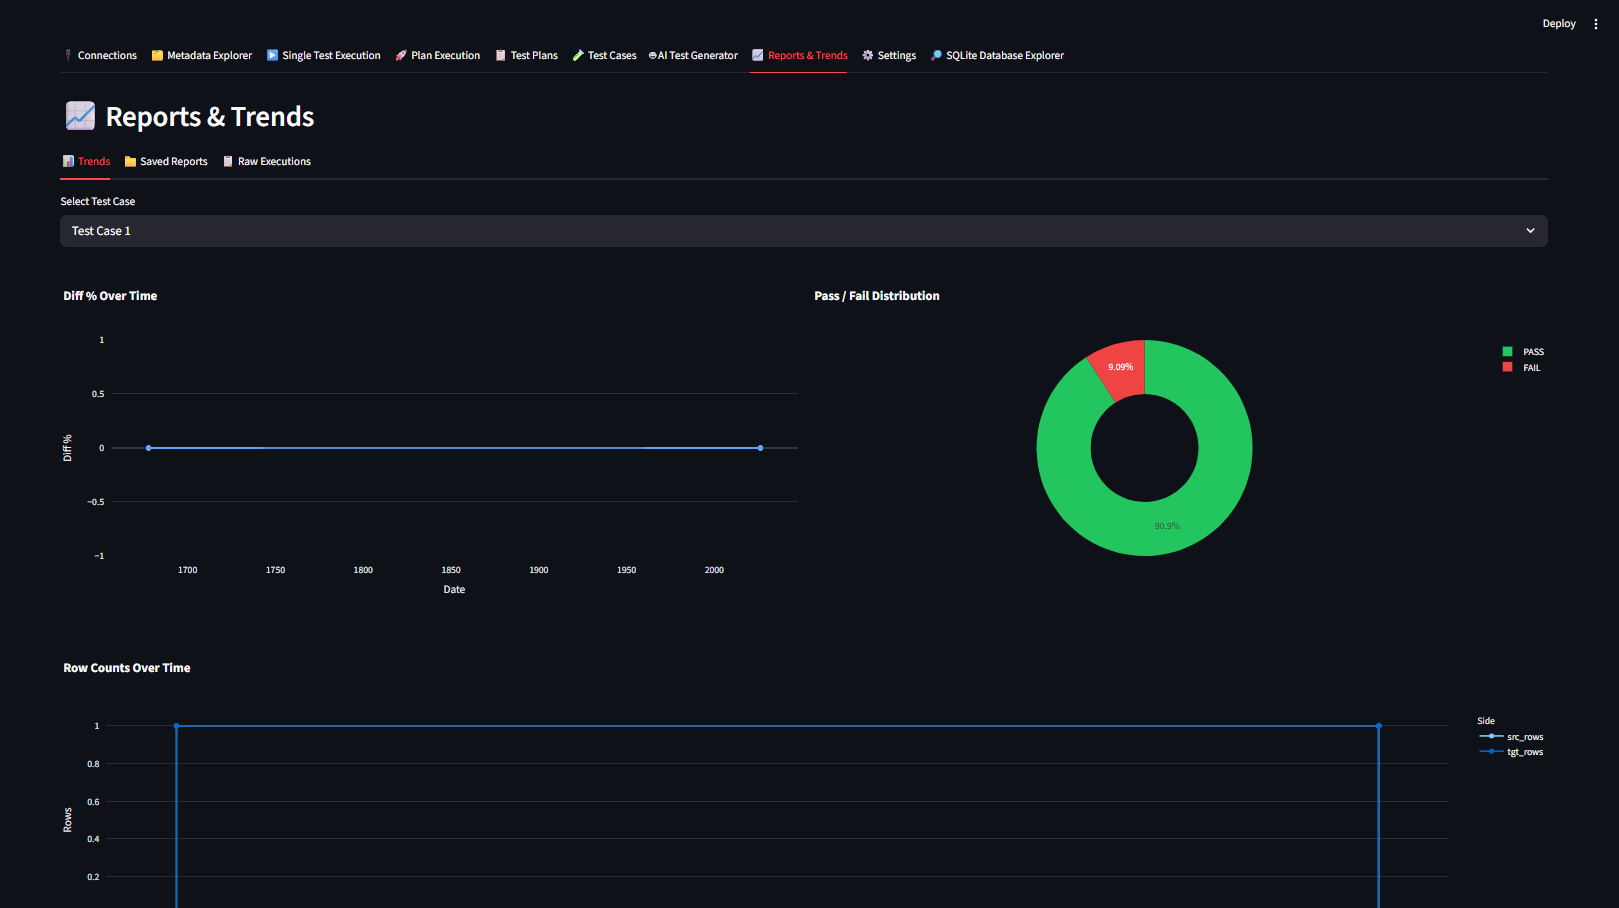
Task: Select the Test Plans navigation link
Action: 527,55
